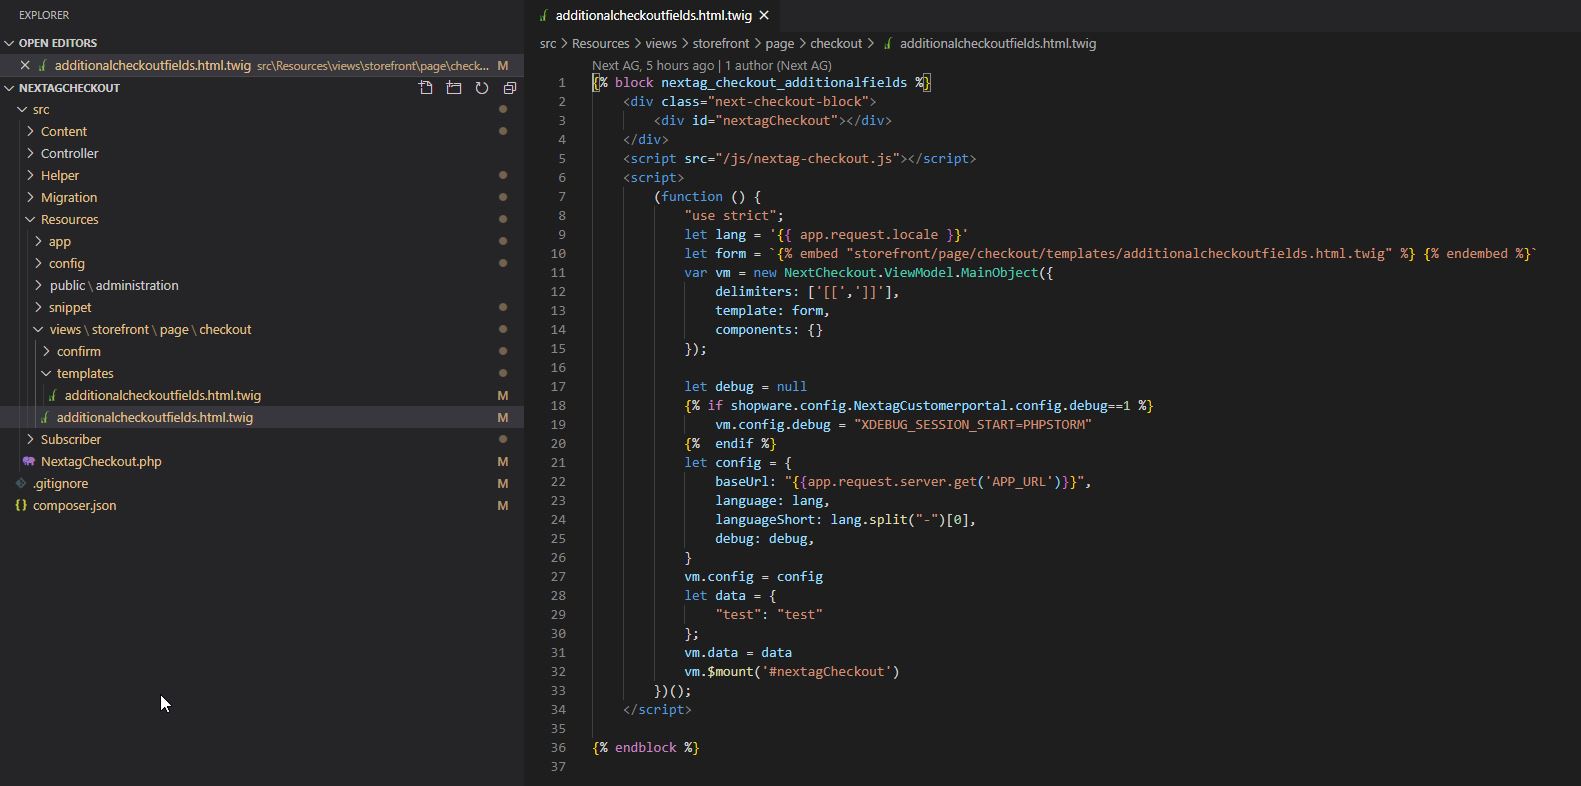Expand the config folder
This screenshot has width=1581, height=786.
click(x=38, y=264)
